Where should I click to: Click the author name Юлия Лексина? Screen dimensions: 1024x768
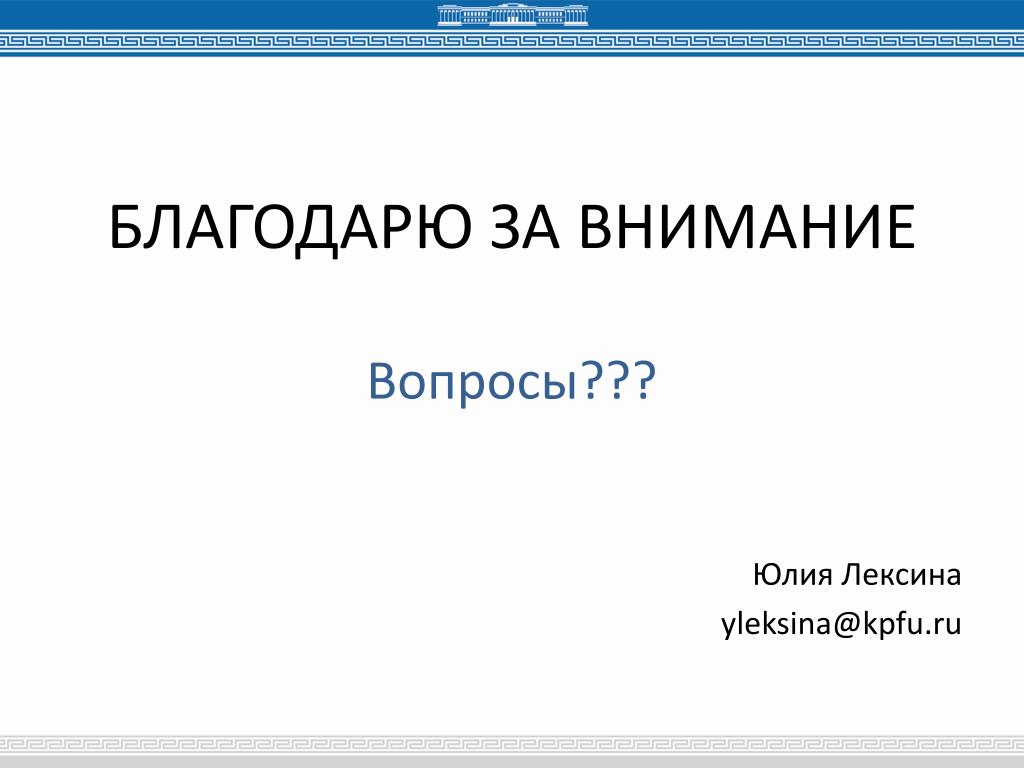point(857,575)
